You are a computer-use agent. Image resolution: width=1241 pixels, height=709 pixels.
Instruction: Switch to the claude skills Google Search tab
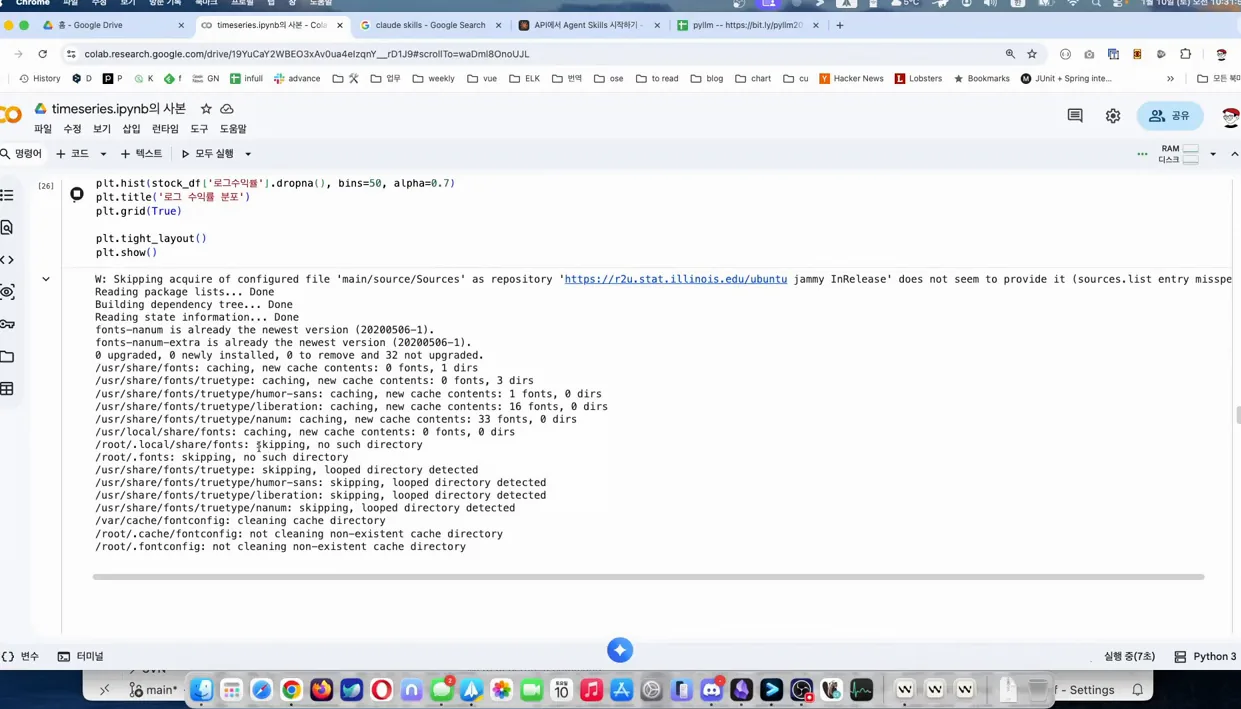click(430, 25)
